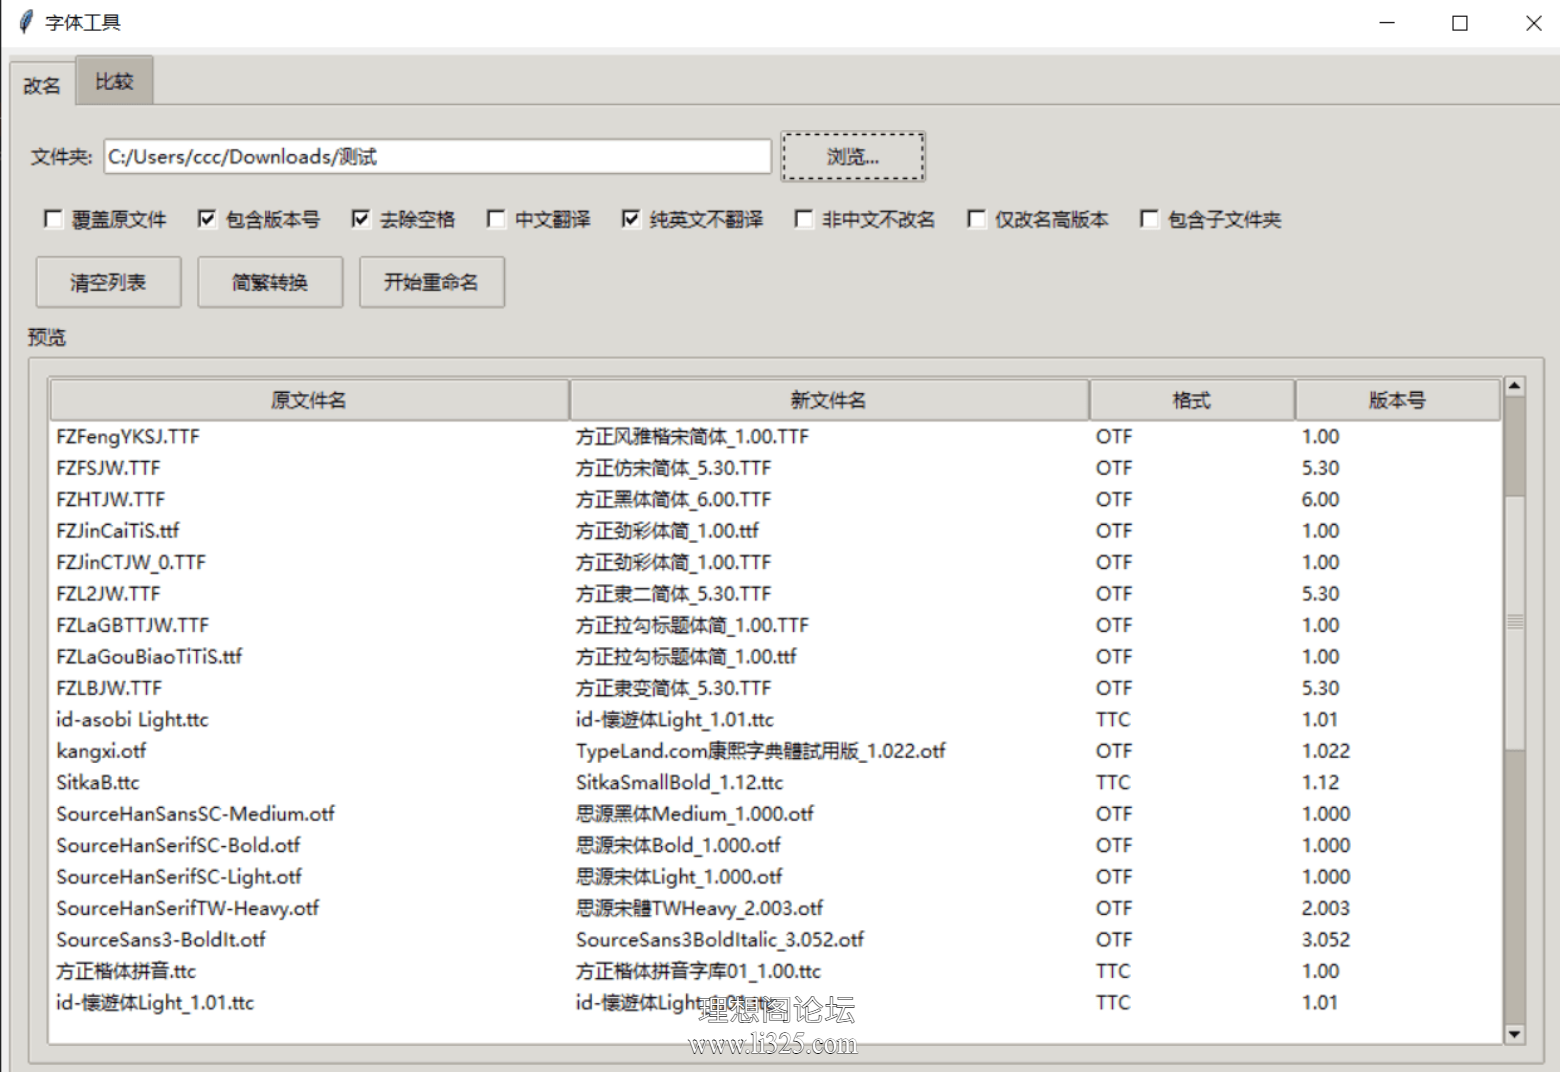Click the 文件夹 path input field
The width and height of the screenshot is (1560, 1072).
coord(437,157)
